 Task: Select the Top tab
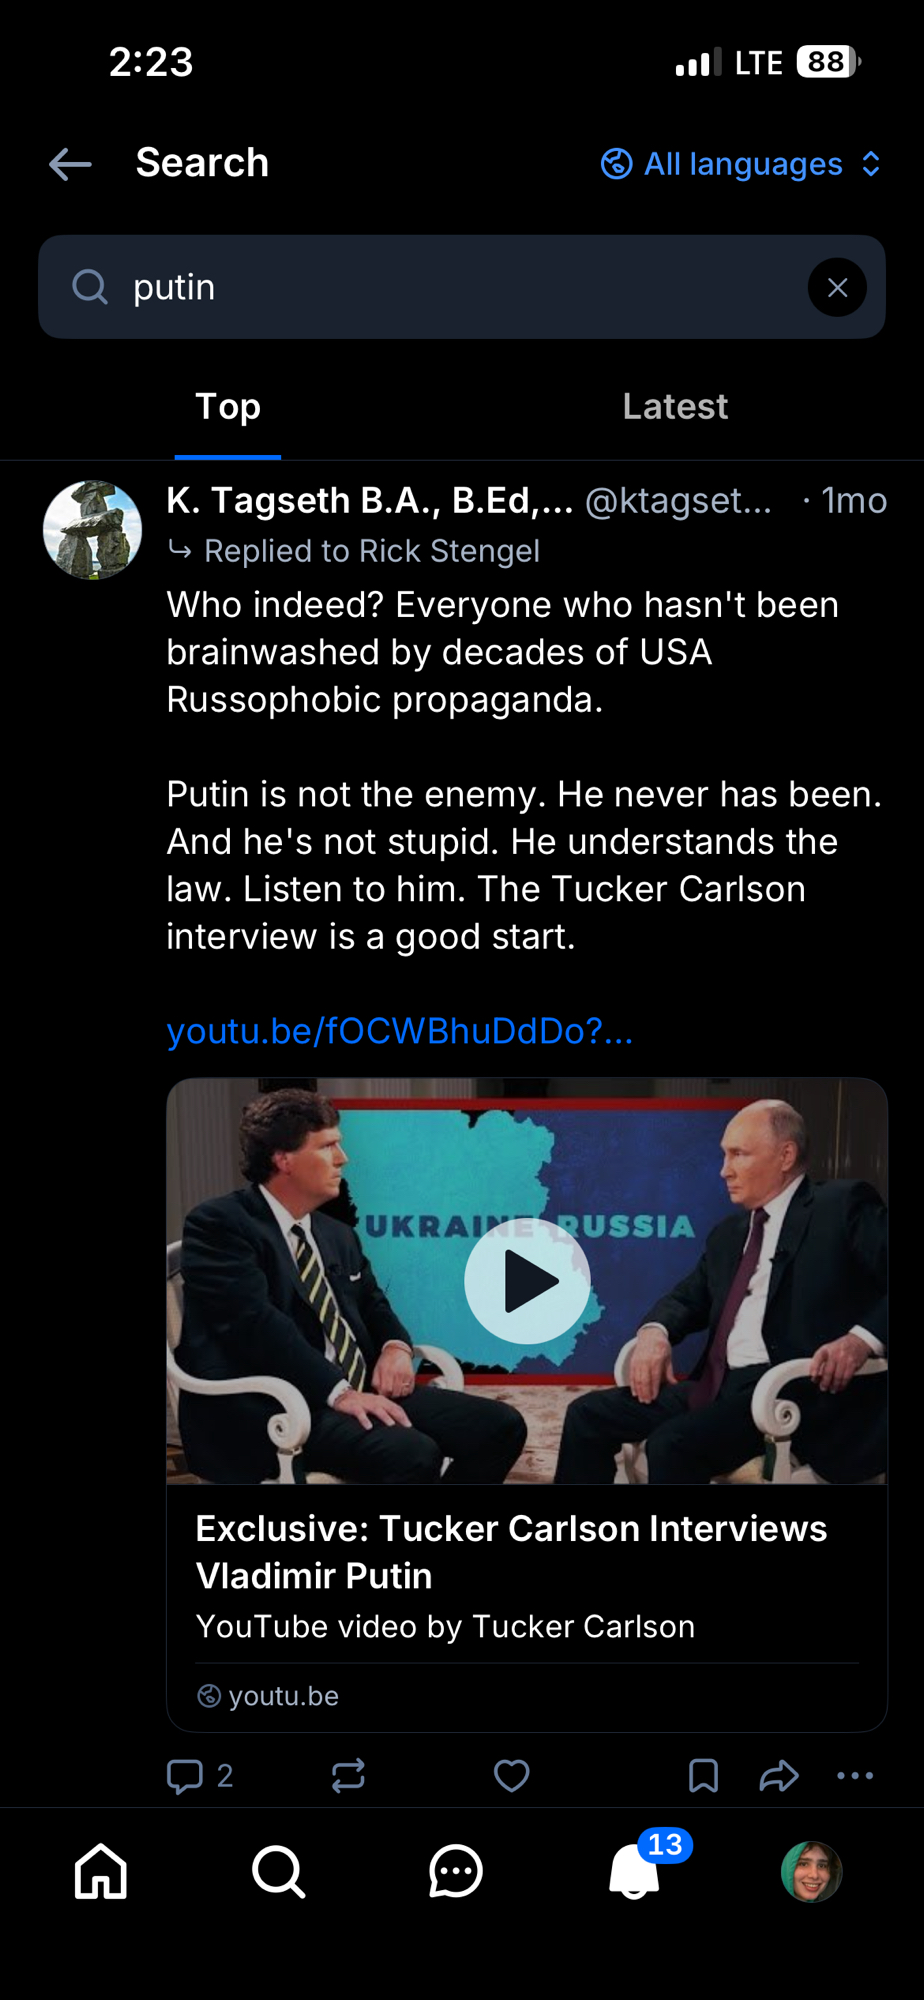click(228, 407)
